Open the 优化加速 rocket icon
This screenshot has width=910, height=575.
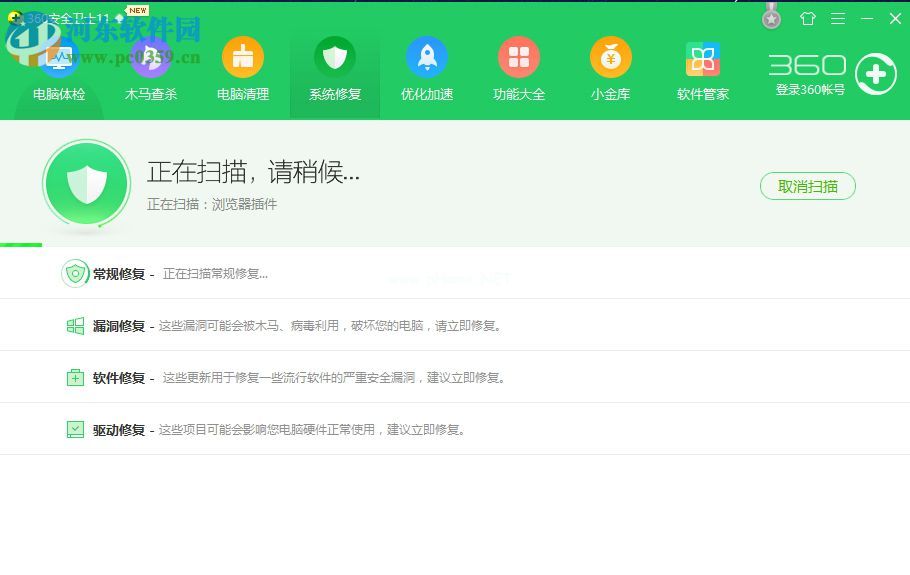(x=427, y=57)
